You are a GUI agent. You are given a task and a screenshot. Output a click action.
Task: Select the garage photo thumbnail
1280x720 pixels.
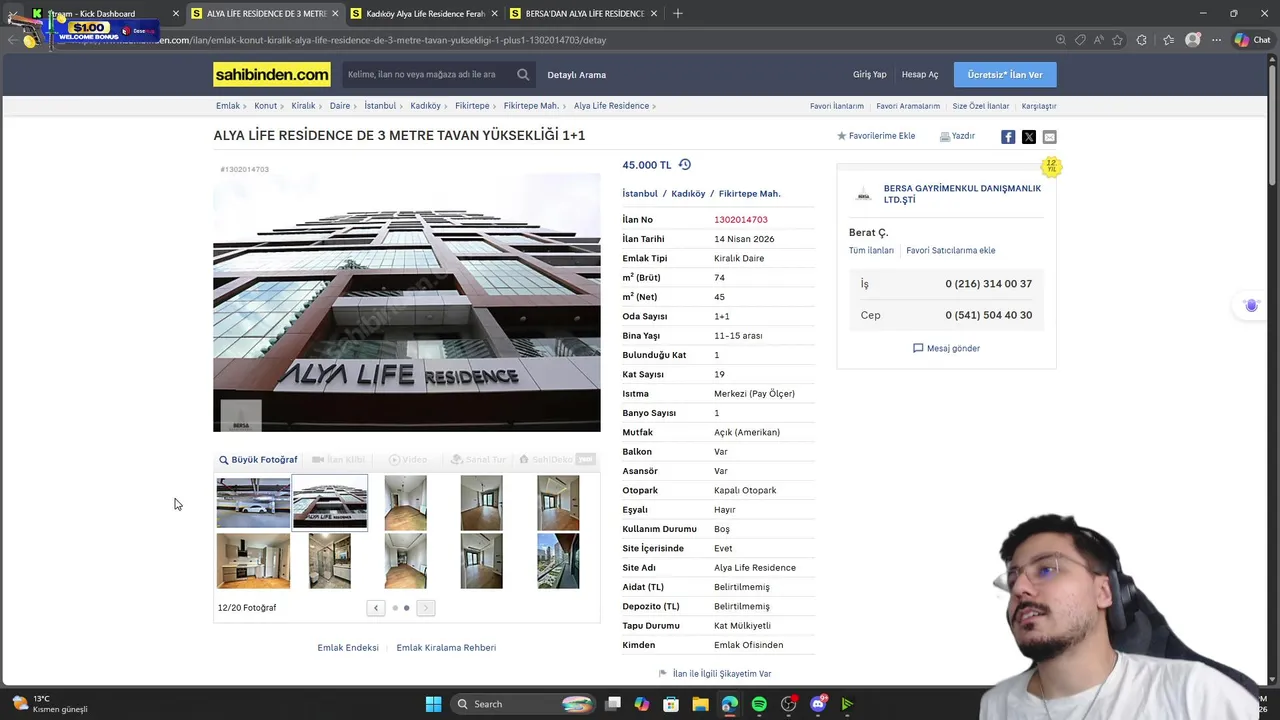pyautogui.click(x=253, y=502)
